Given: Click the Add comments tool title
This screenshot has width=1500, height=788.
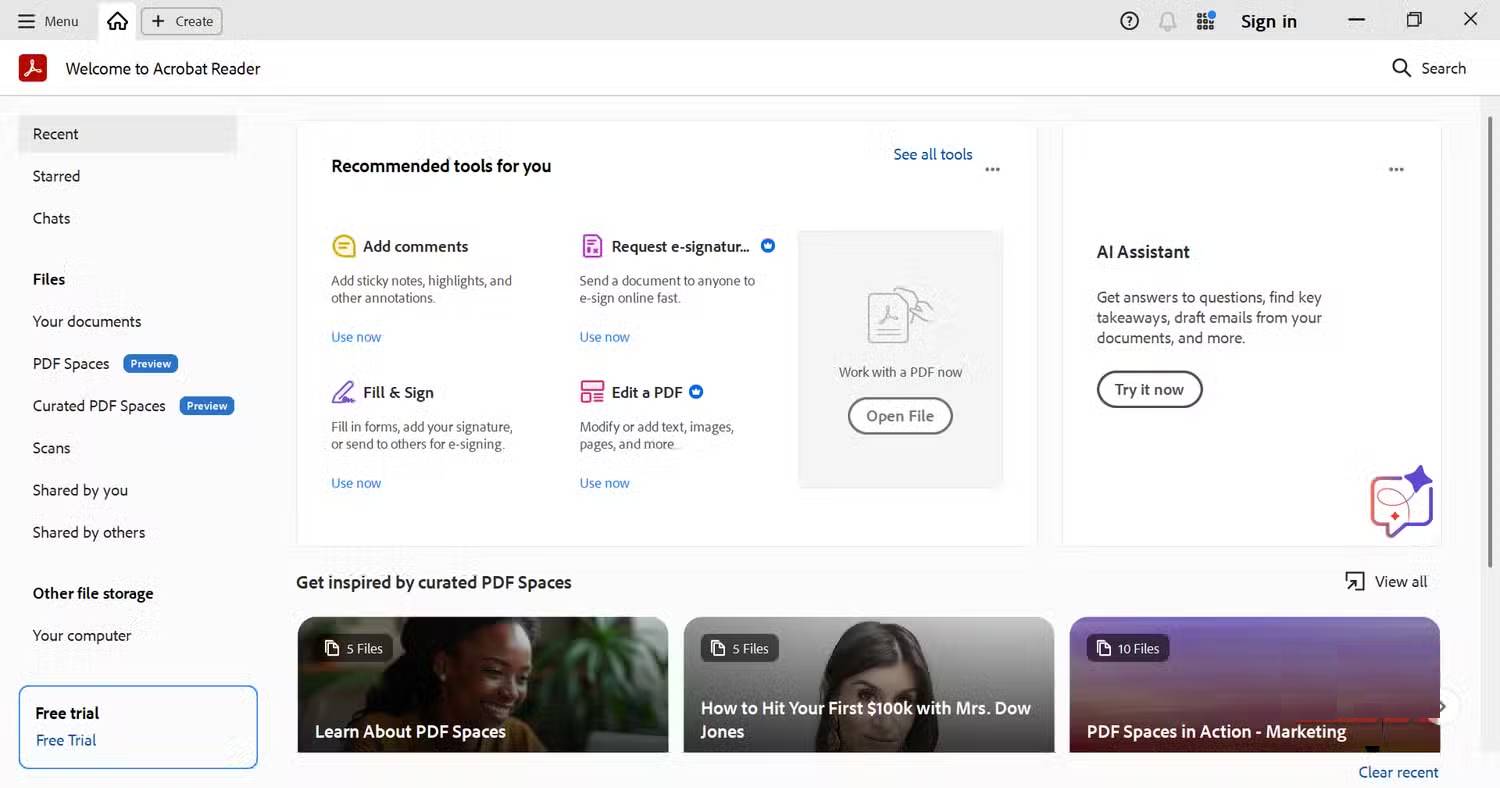Looking at the screenshot, I should [415, 246].
